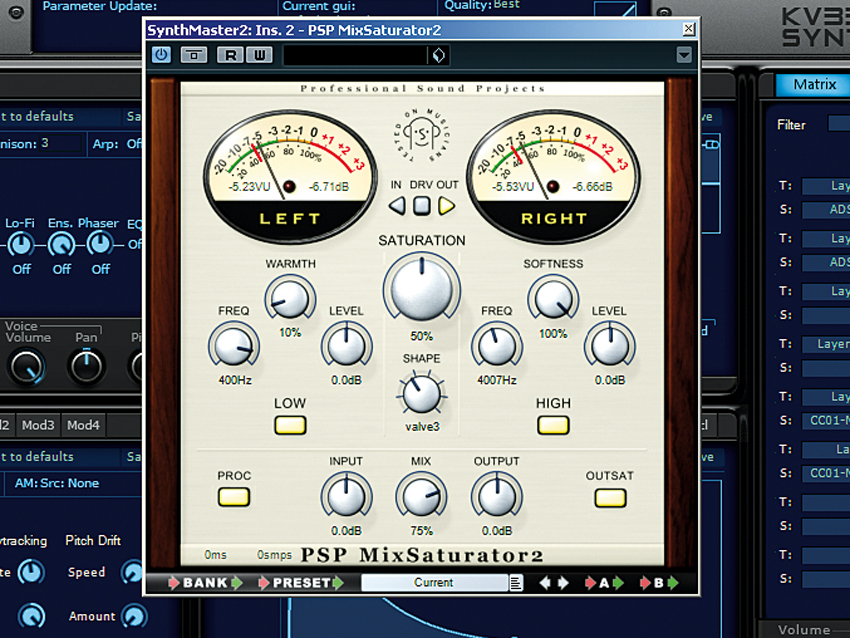
Task: Click the Quality: Best setting
Action: coord(481,5)
